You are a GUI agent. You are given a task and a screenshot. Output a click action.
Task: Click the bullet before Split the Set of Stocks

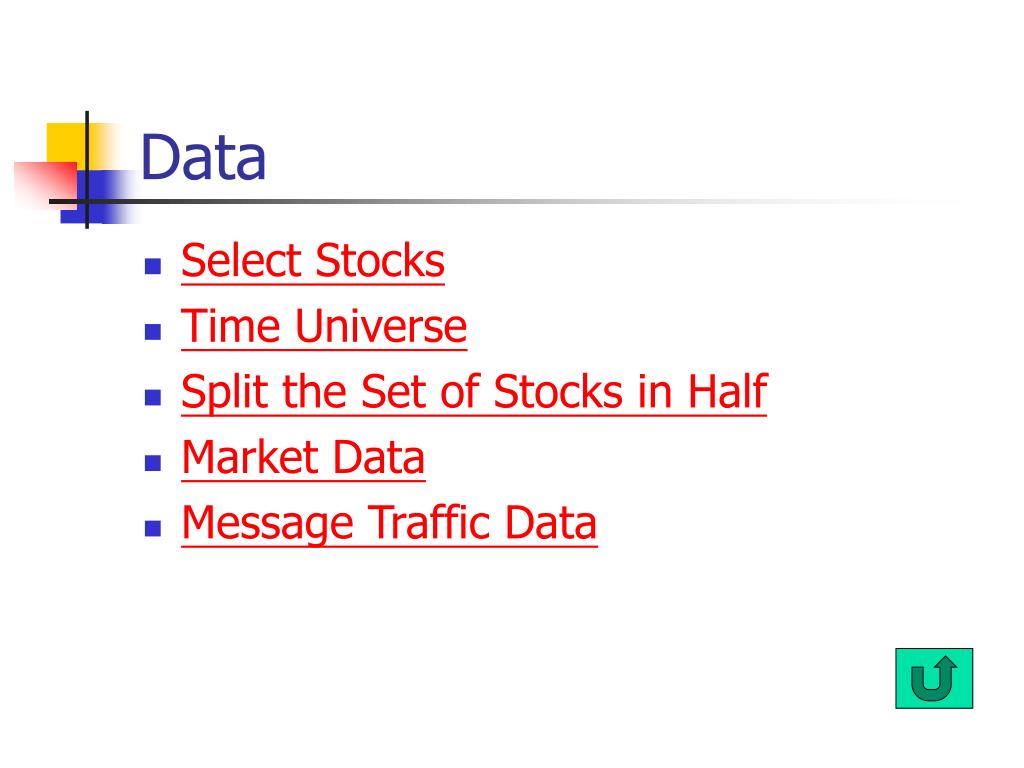153,397
